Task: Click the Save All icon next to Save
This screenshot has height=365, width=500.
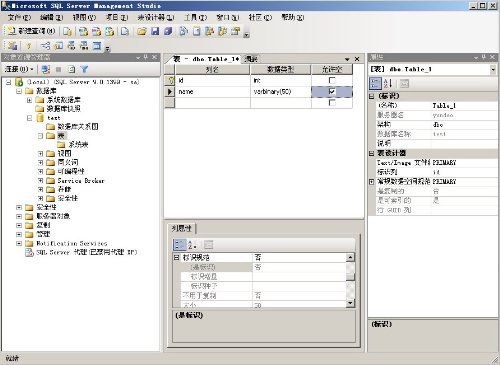Action: [168, 31]
